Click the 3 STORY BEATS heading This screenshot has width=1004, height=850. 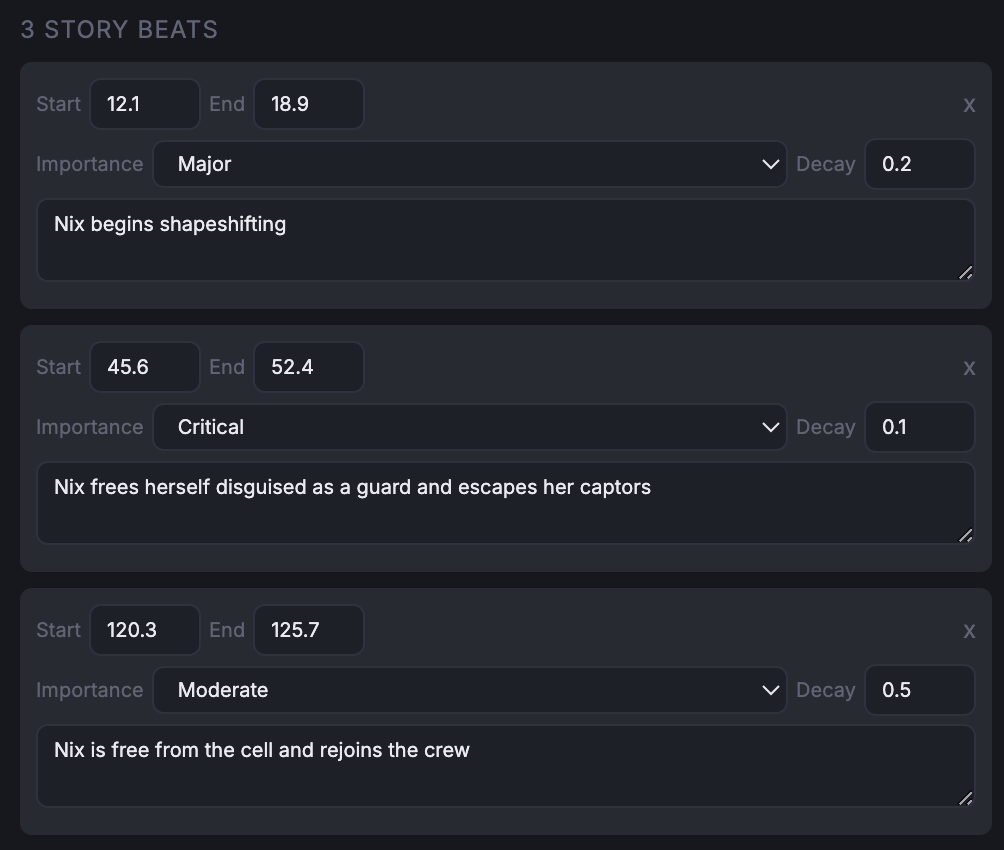click(119, 29)
